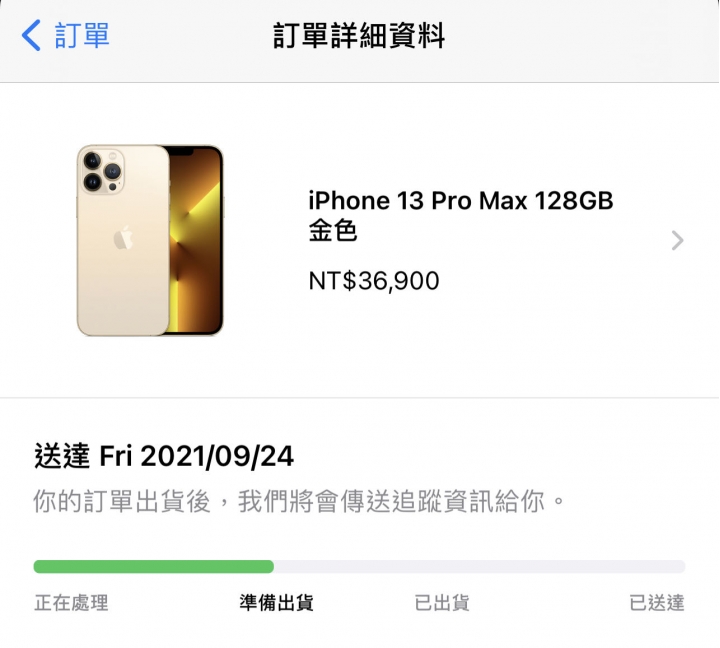
Task: Tap the camera module on phone image
Action: [x=103, y=170]
